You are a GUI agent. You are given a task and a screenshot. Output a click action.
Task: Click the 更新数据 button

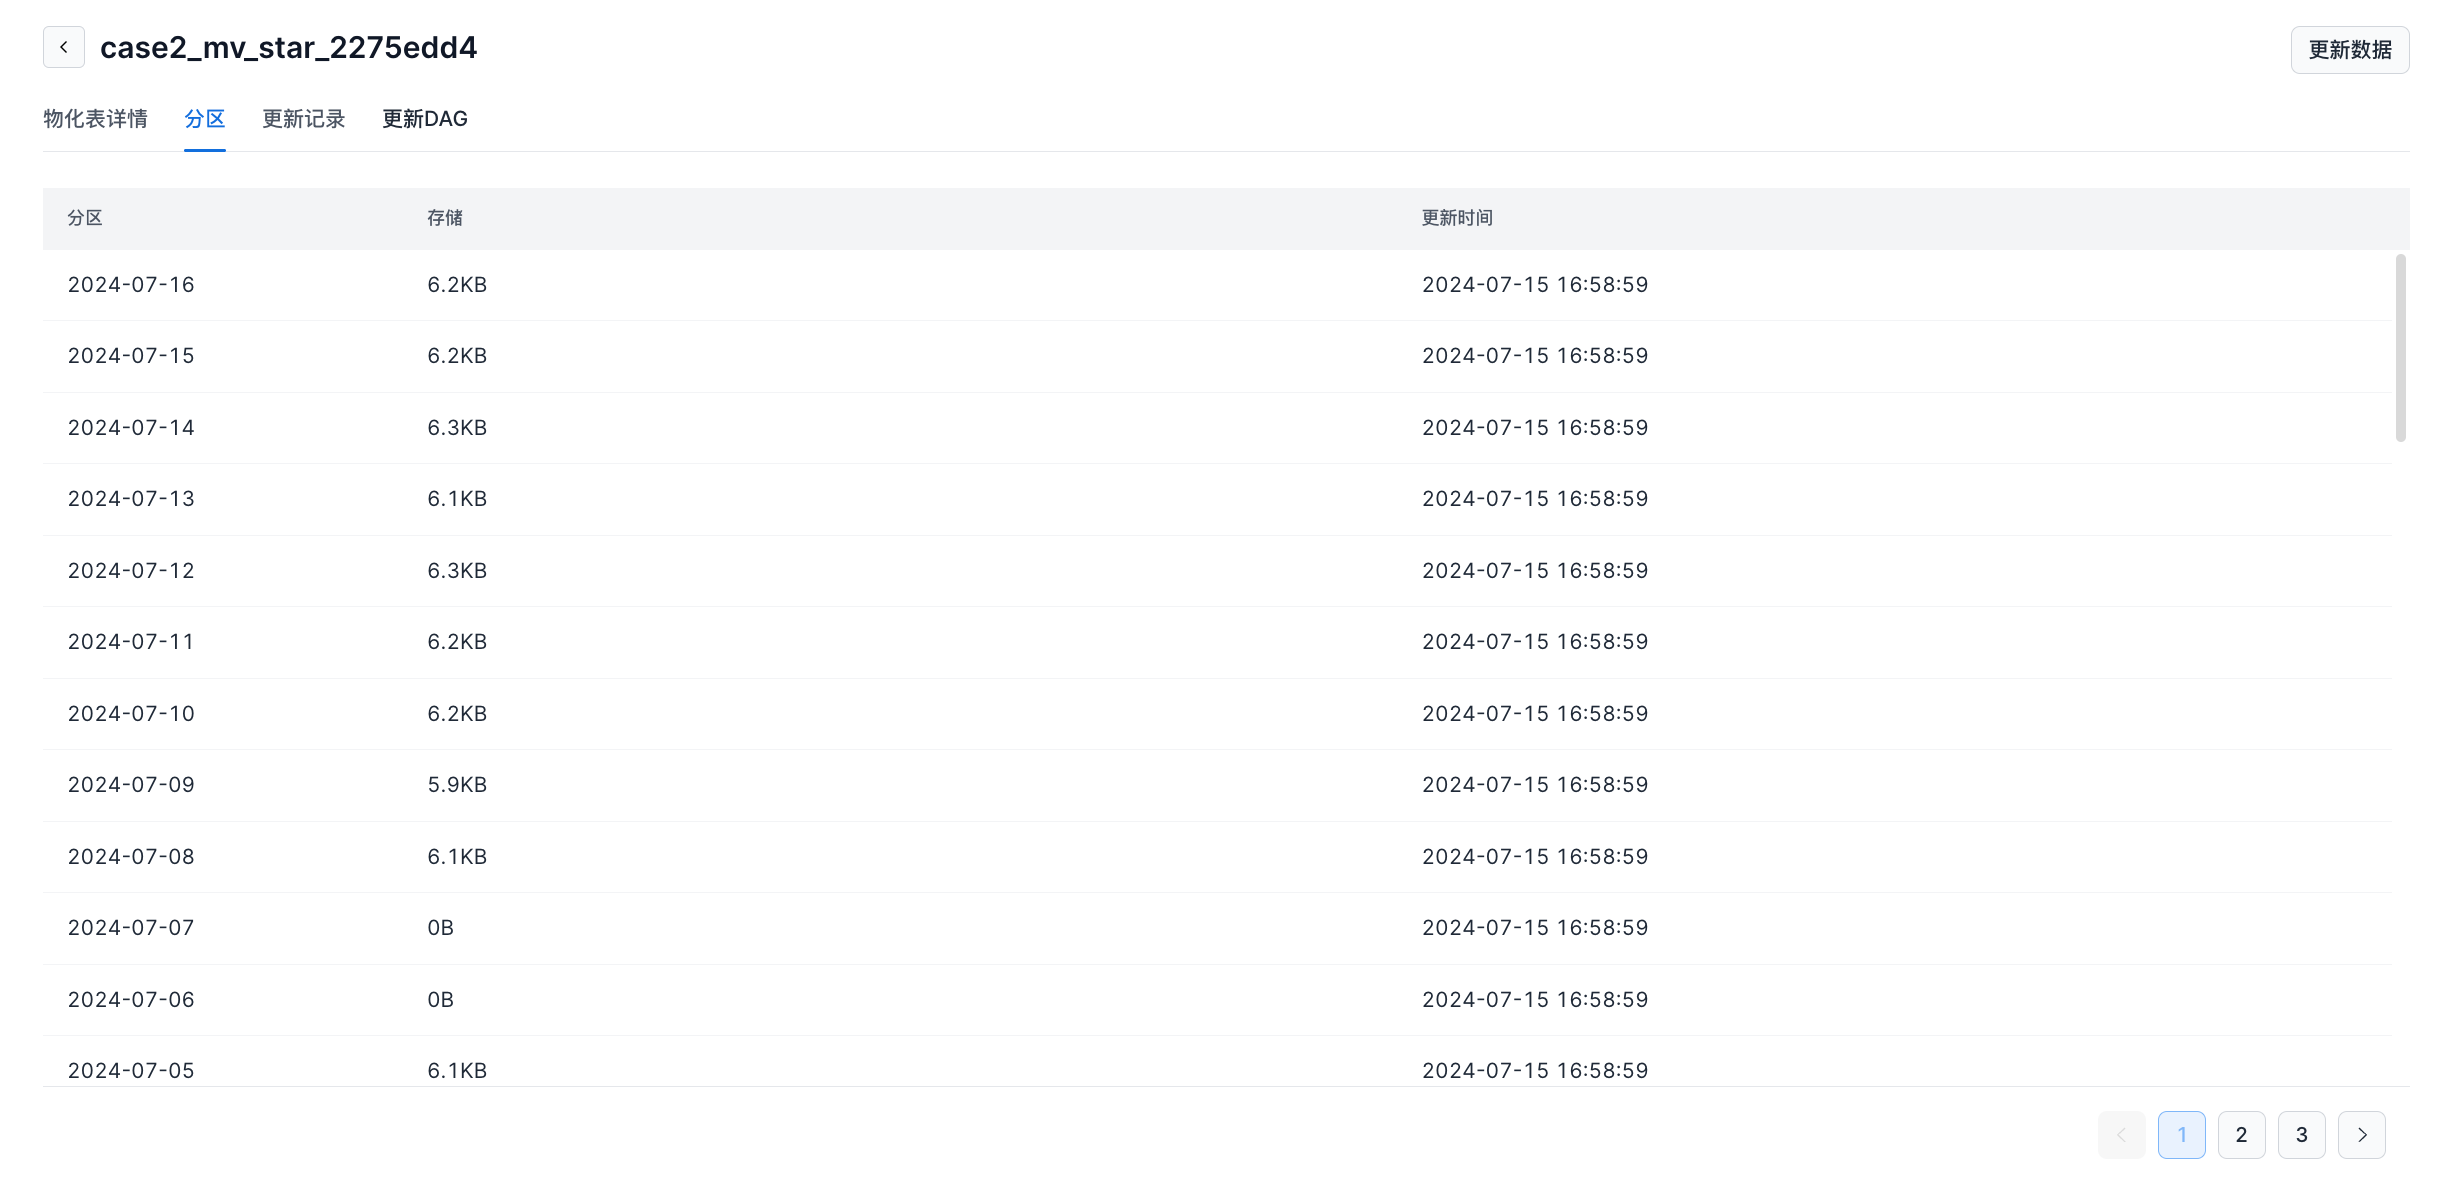coord(2349,50)
